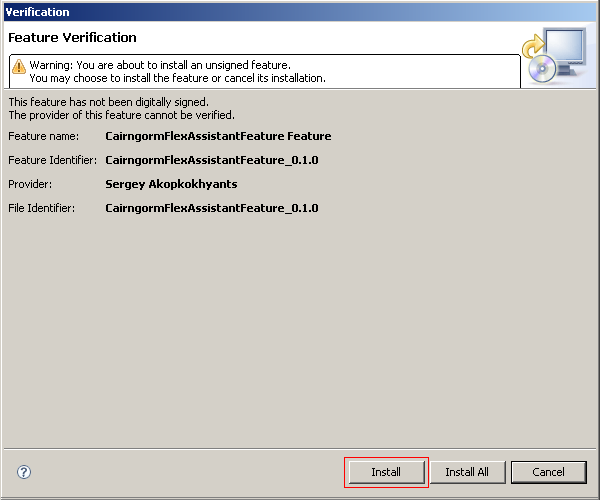Open help via the question mark icon

click(24, 472)
